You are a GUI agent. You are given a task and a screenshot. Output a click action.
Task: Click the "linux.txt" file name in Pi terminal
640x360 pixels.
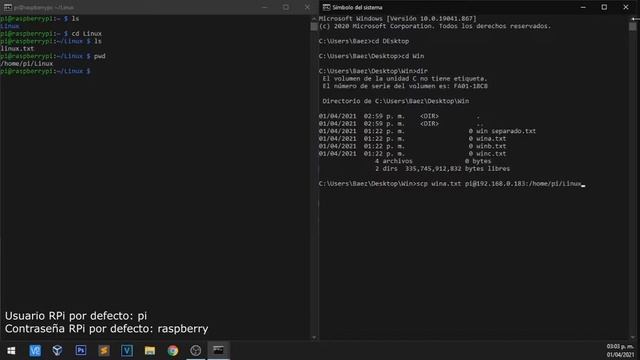[x=17, y=49]
